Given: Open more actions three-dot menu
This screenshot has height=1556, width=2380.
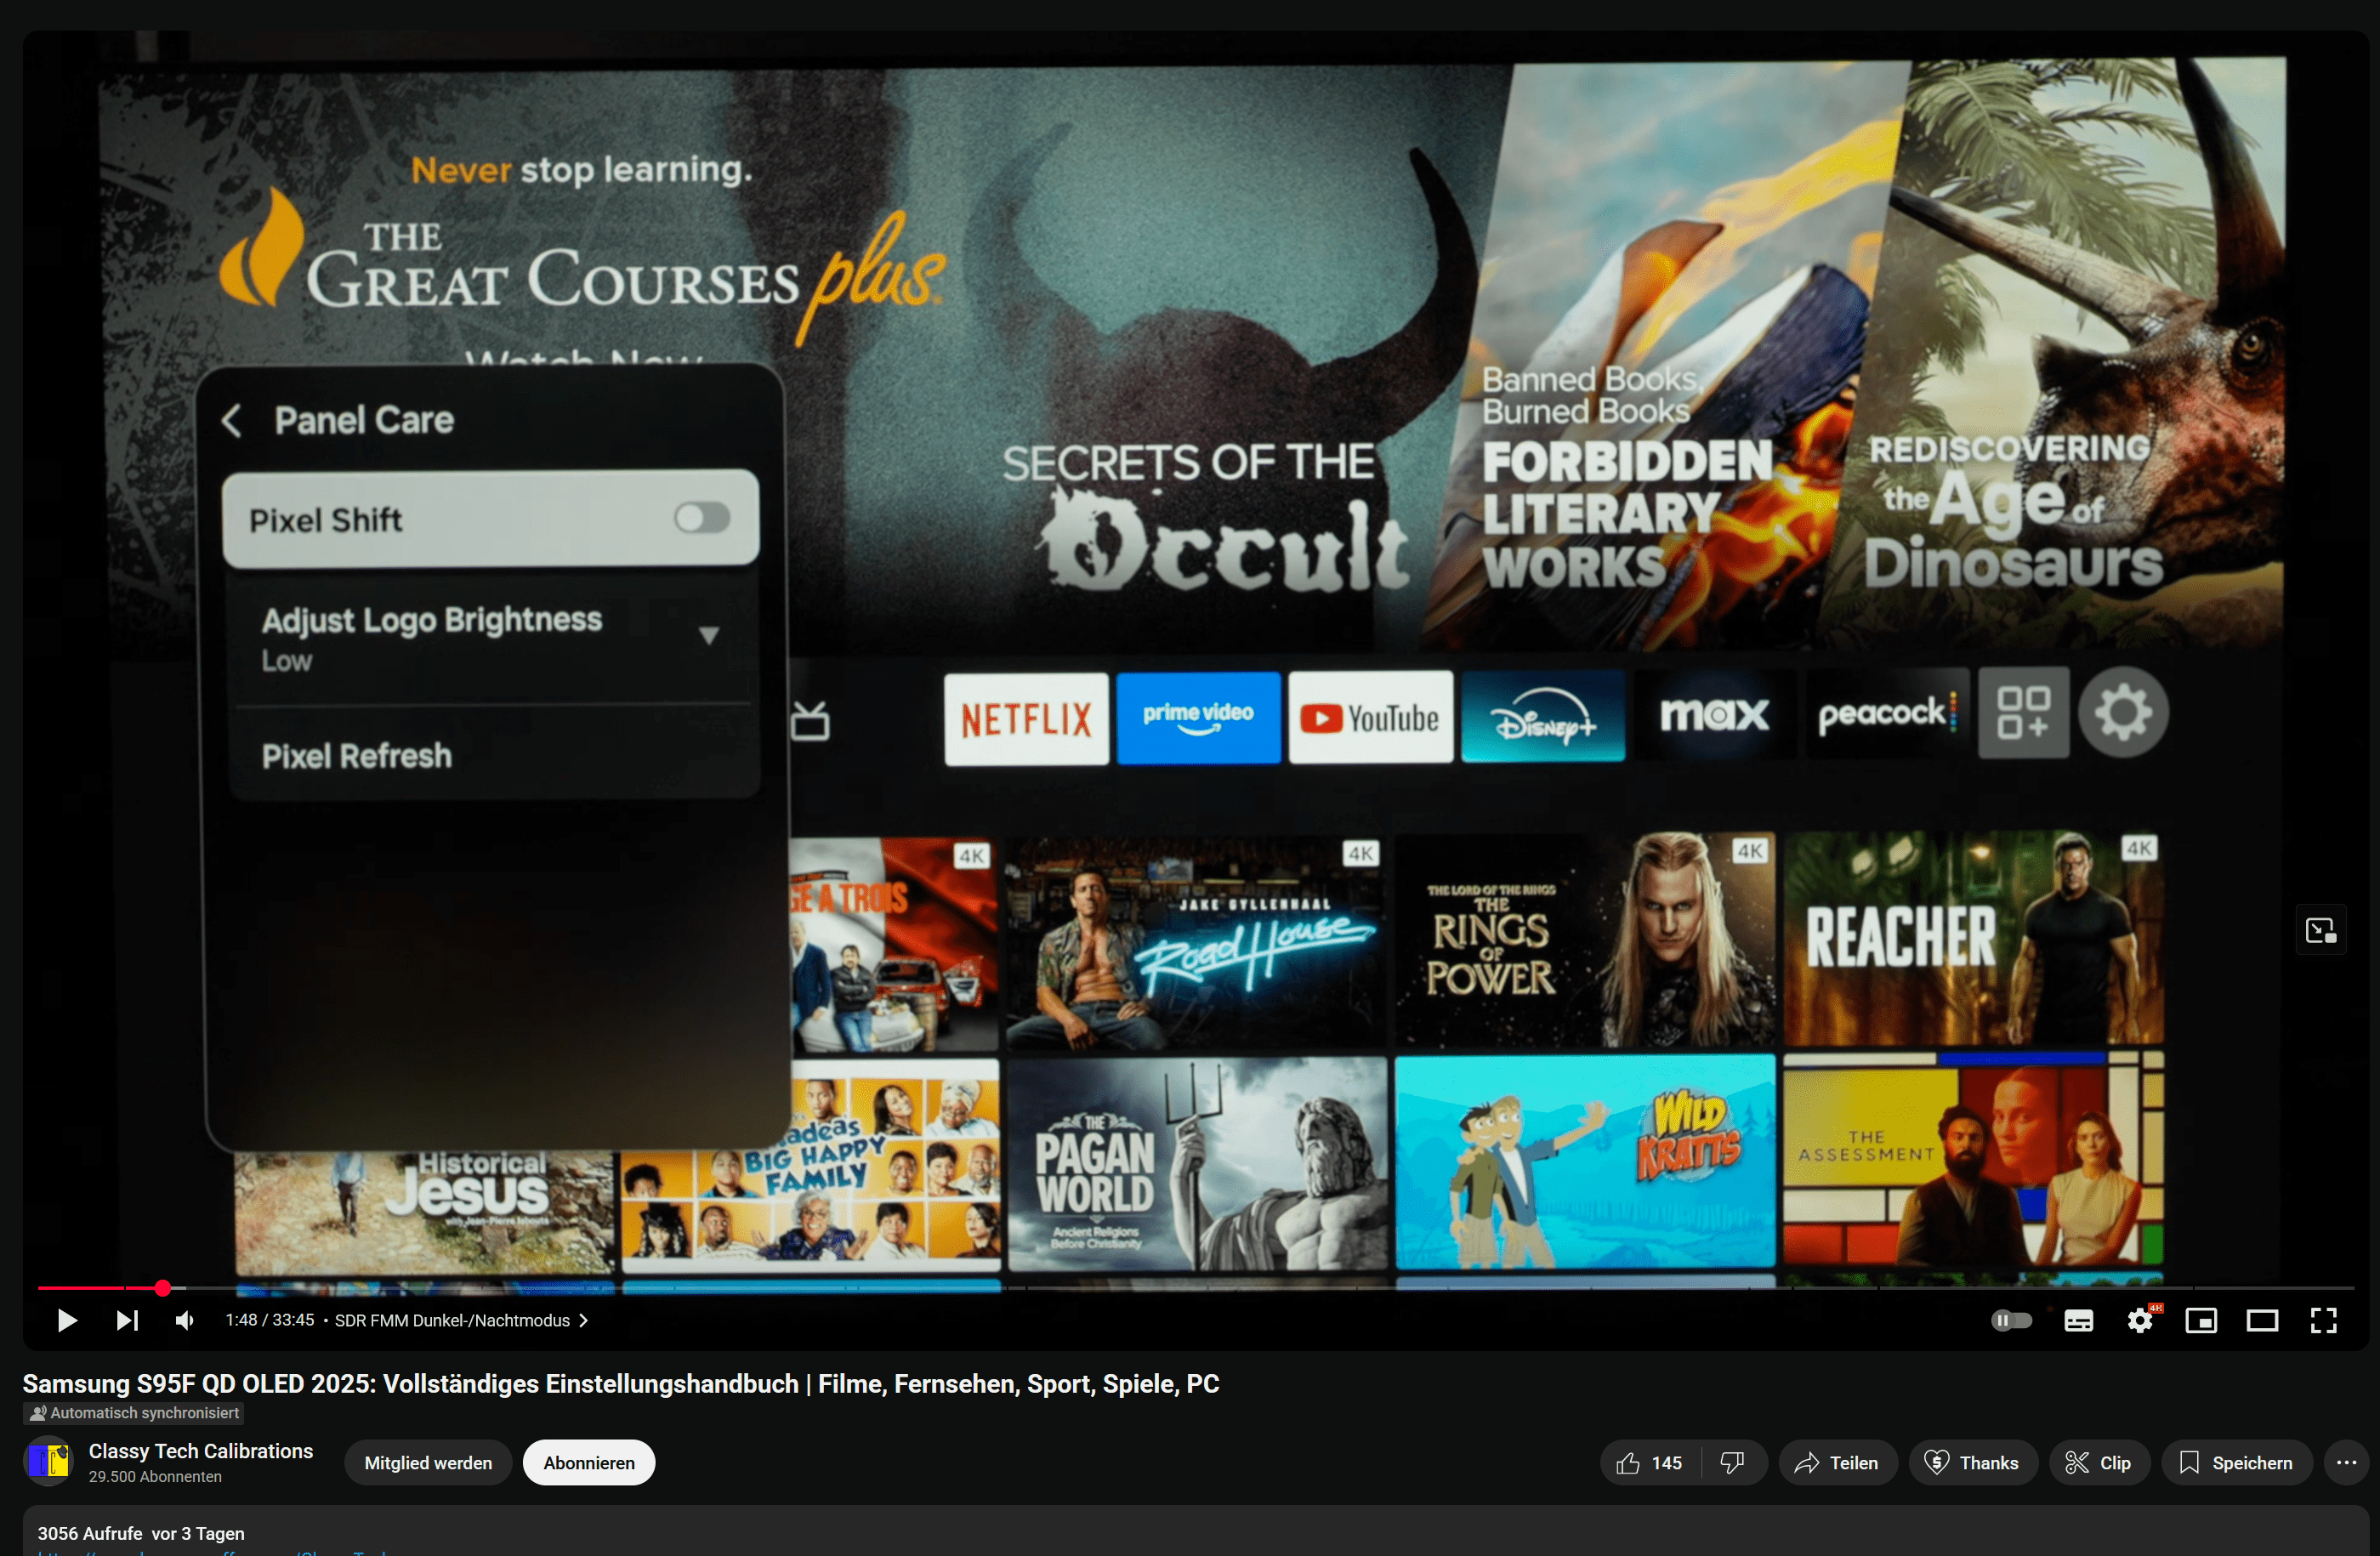Looking at the screenshot, I should pos(2347,1463).
